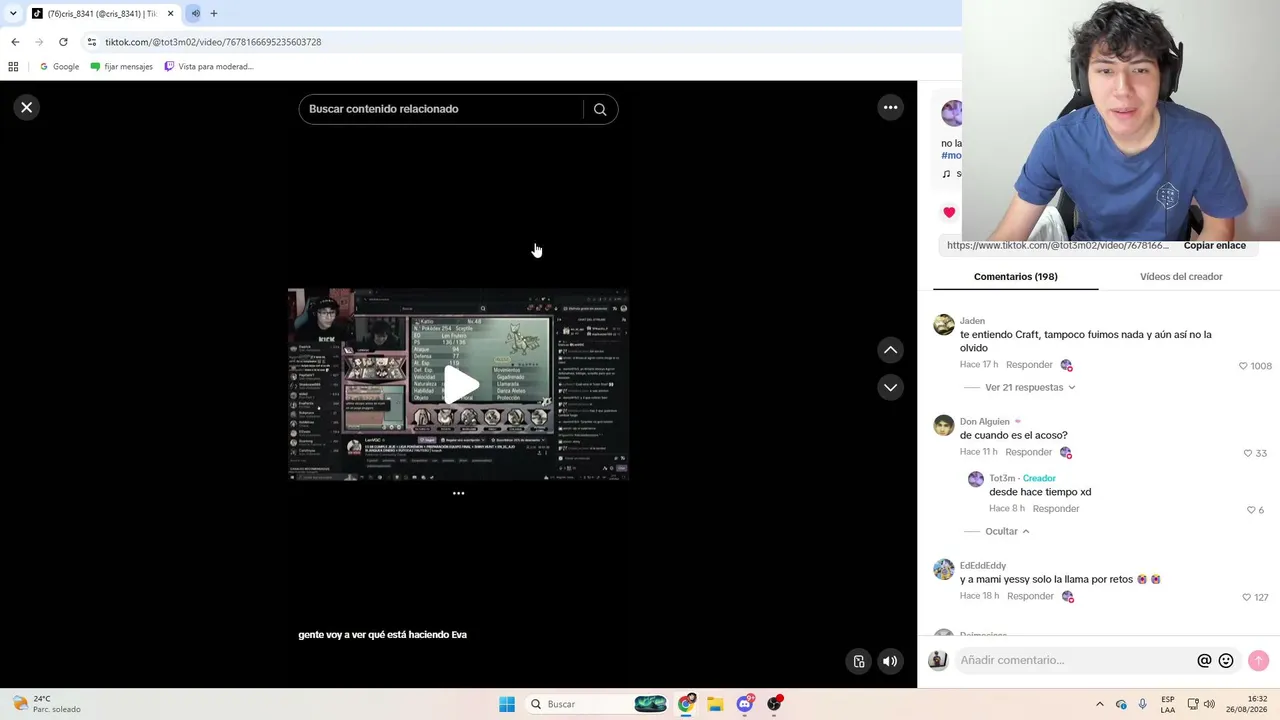Open the three dots below the video
Screen dimensions: 1280x720
pos(458,493)
